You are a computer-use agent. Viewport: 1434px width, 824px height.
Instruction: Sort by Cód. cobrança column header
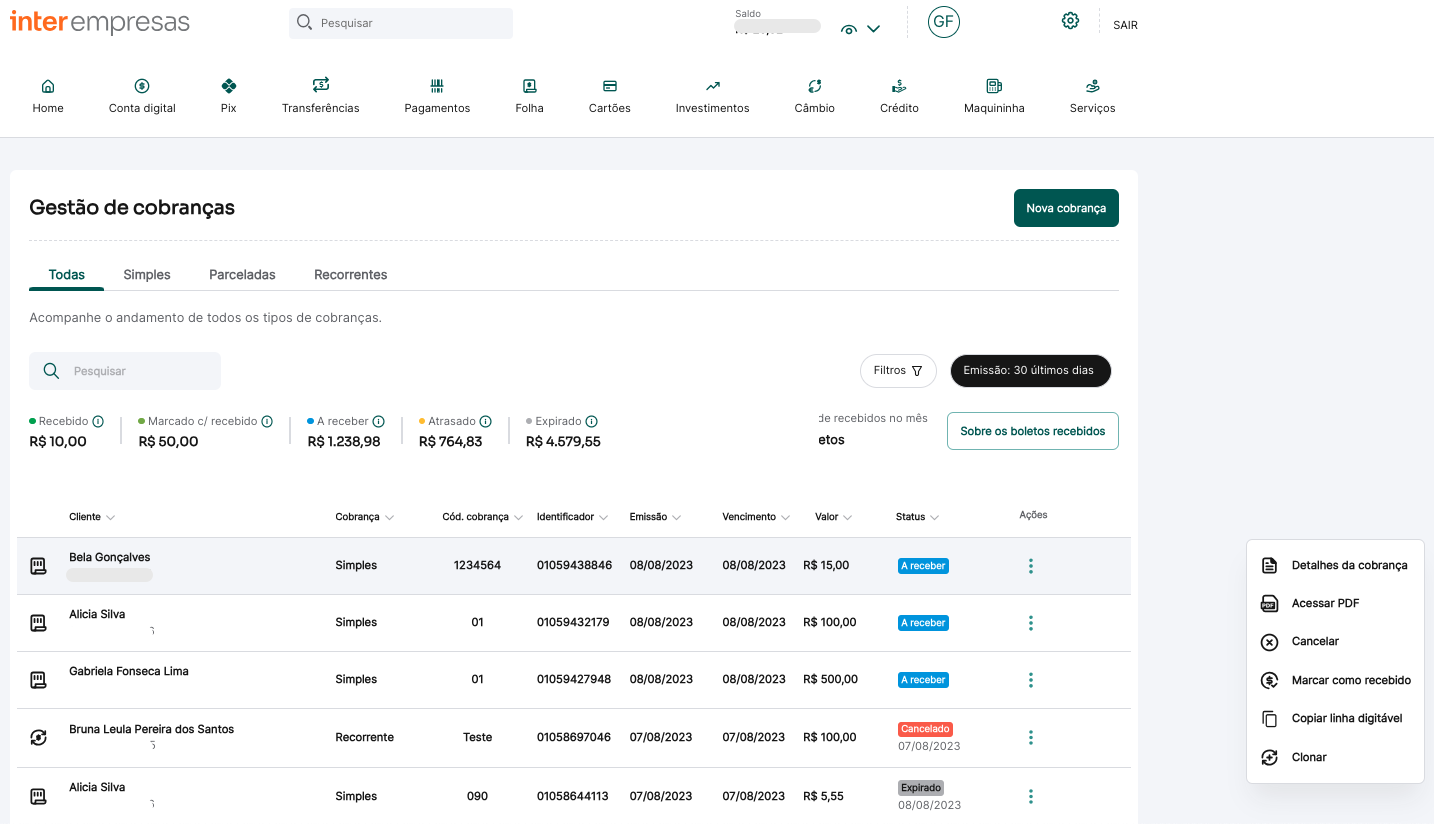(483, 517)
